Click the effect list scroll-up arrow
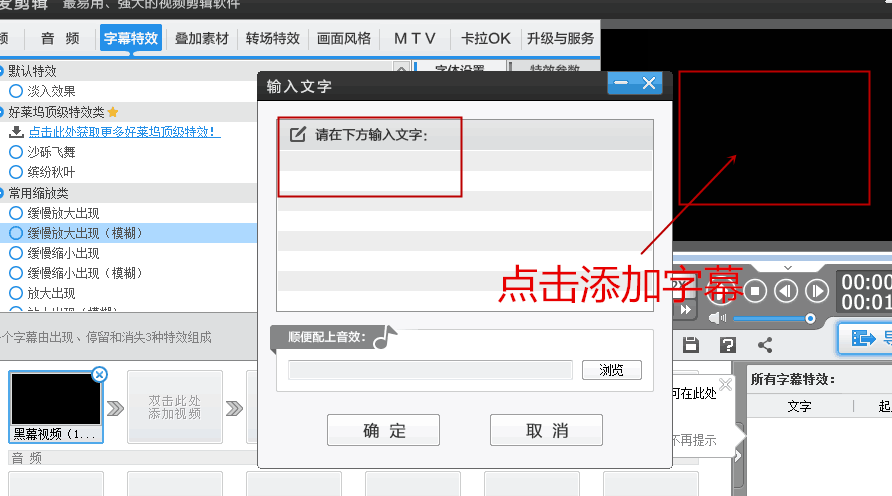Viewport: 892px width, 496px height. click(x=402, y=68)
